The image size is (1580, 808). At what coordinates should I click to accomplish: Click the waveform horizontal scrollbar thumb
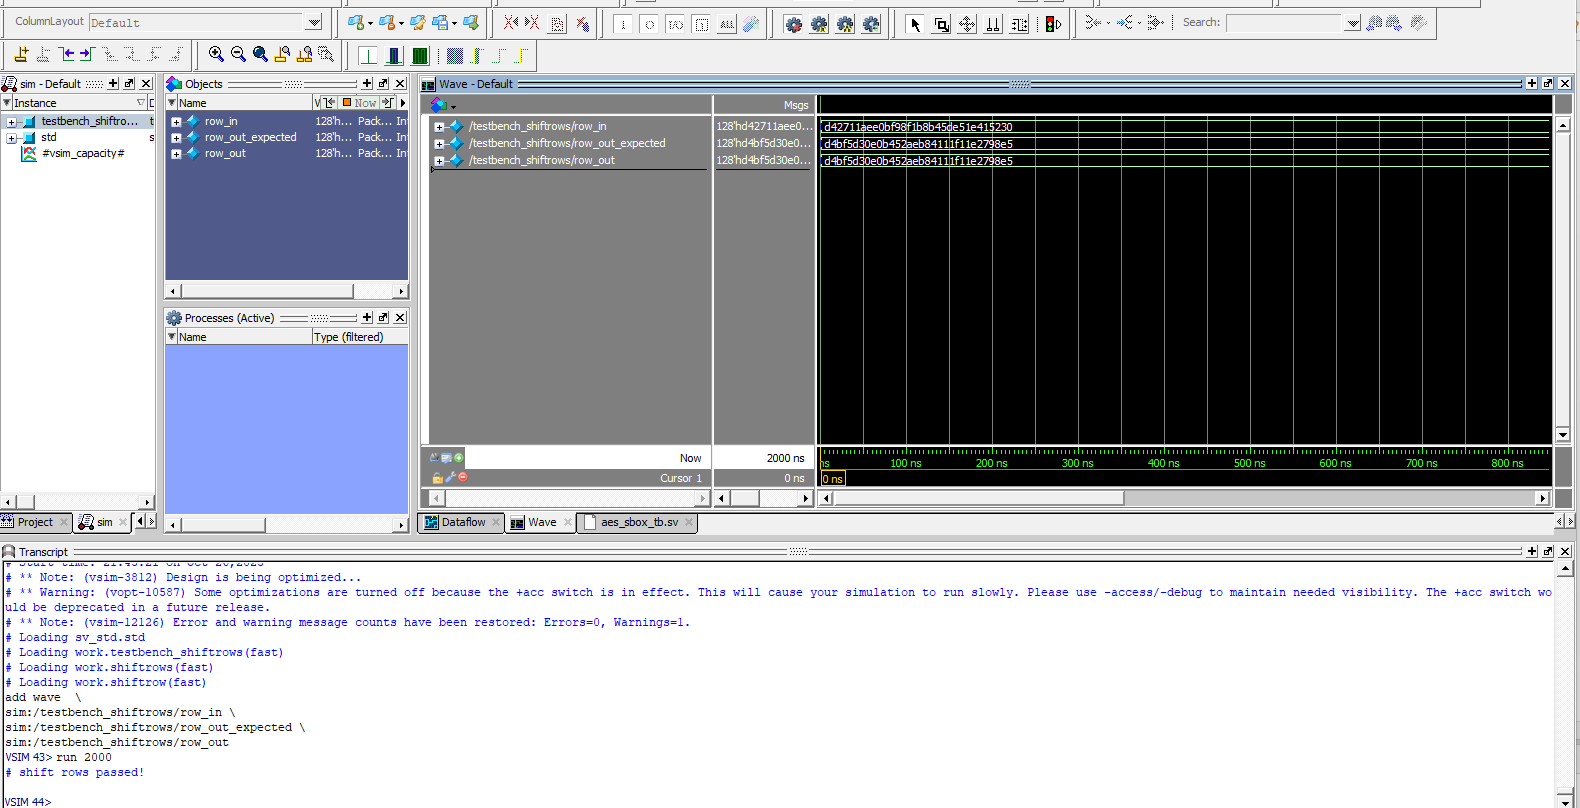(978, 498)
